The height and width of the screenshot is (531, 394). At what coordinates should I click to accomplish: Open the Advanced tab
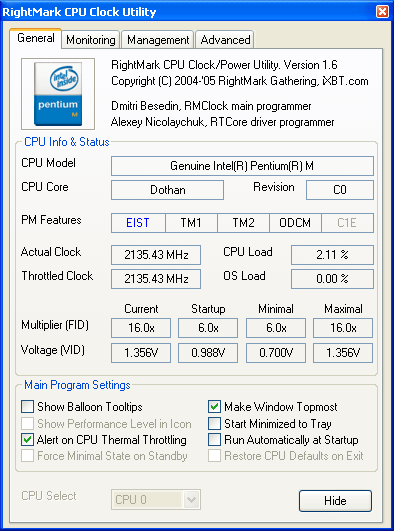[x=225, y=40]
